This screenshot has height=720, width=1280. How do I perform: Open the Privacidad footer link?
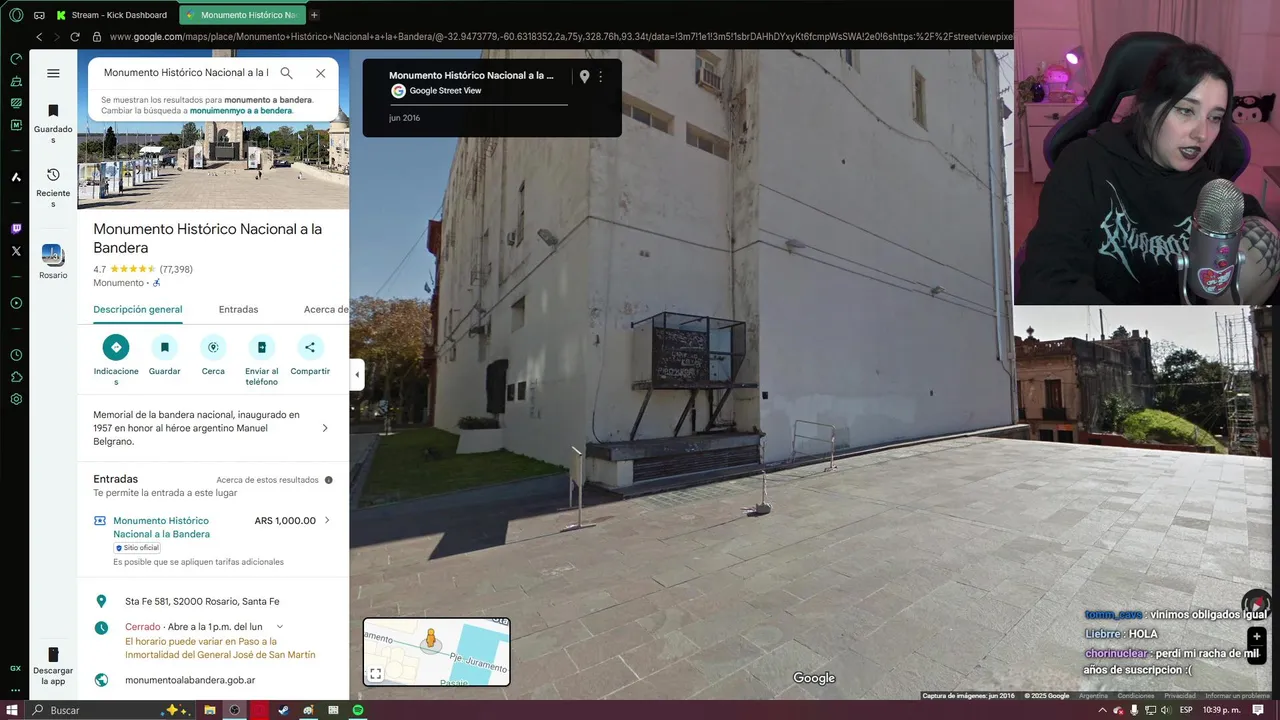[x=1179, y=696]
